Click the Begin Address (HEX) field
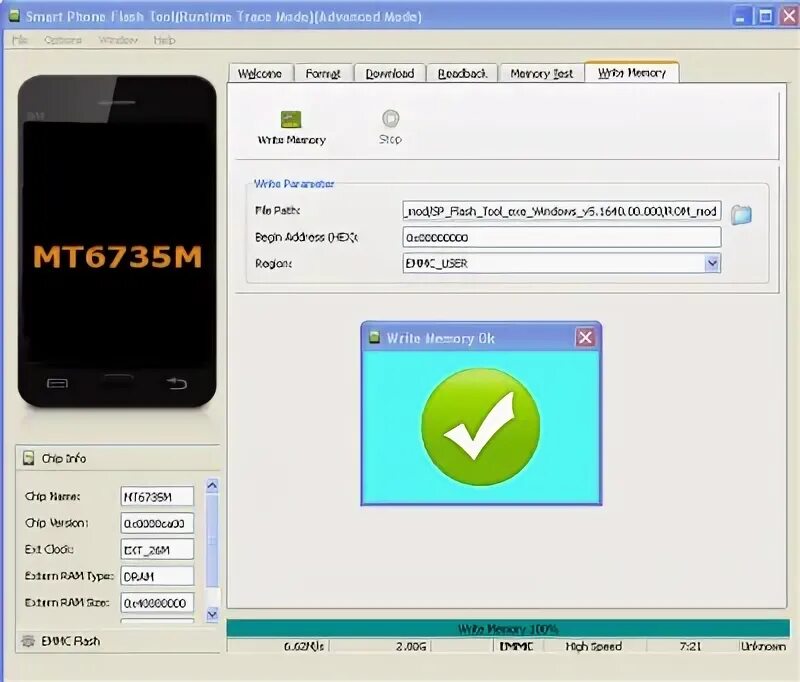Image resolution: width=800 pixels, height=682 pixels. coord(561,237)
